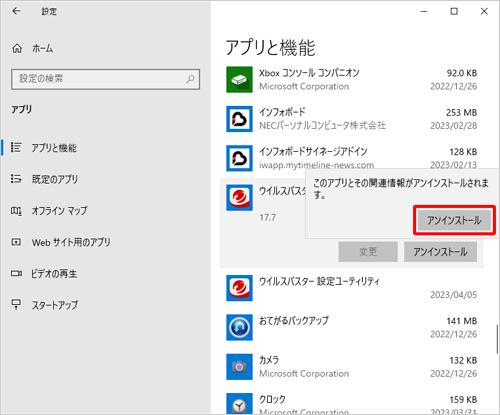
Task: Click the Web サイト用のアプリ icon
Action: [x=16, y=242]
